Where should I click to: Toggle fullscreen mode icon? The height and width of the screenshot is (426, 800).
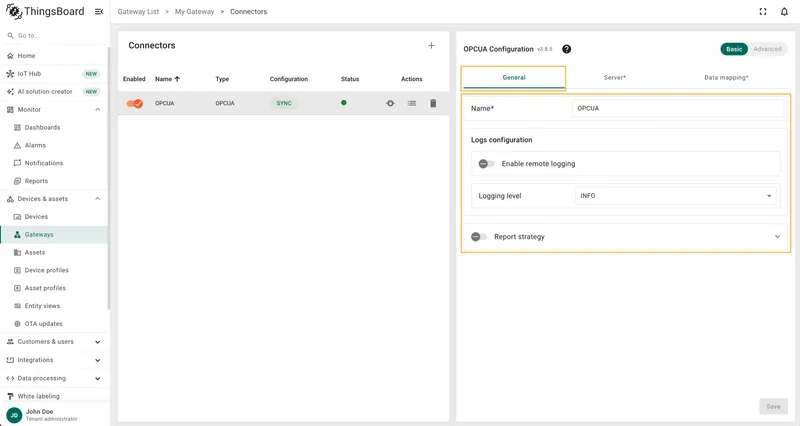pyautogui.click(x=763, y=12)
